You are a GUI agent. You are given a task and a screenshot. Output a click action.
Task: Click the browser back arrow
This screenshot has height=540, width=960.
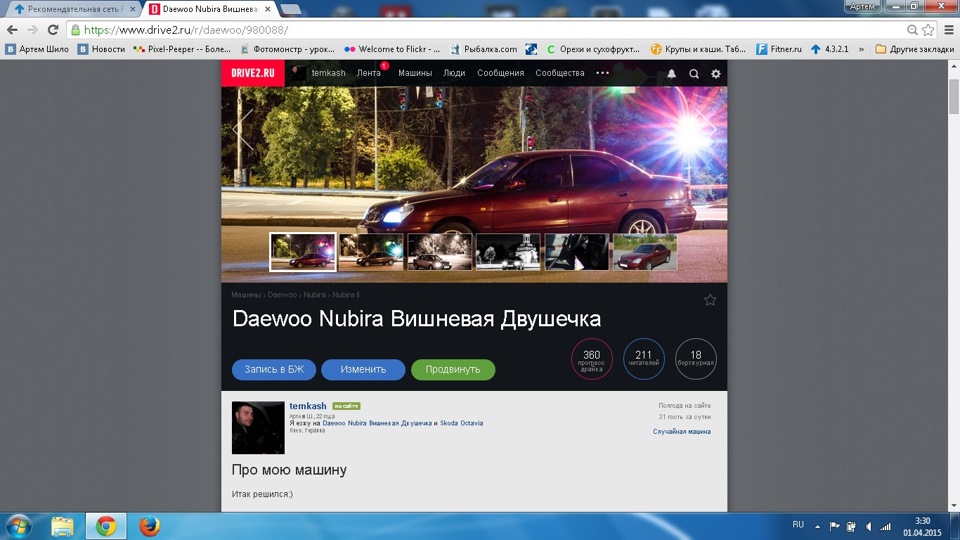[x=12, y=29]
